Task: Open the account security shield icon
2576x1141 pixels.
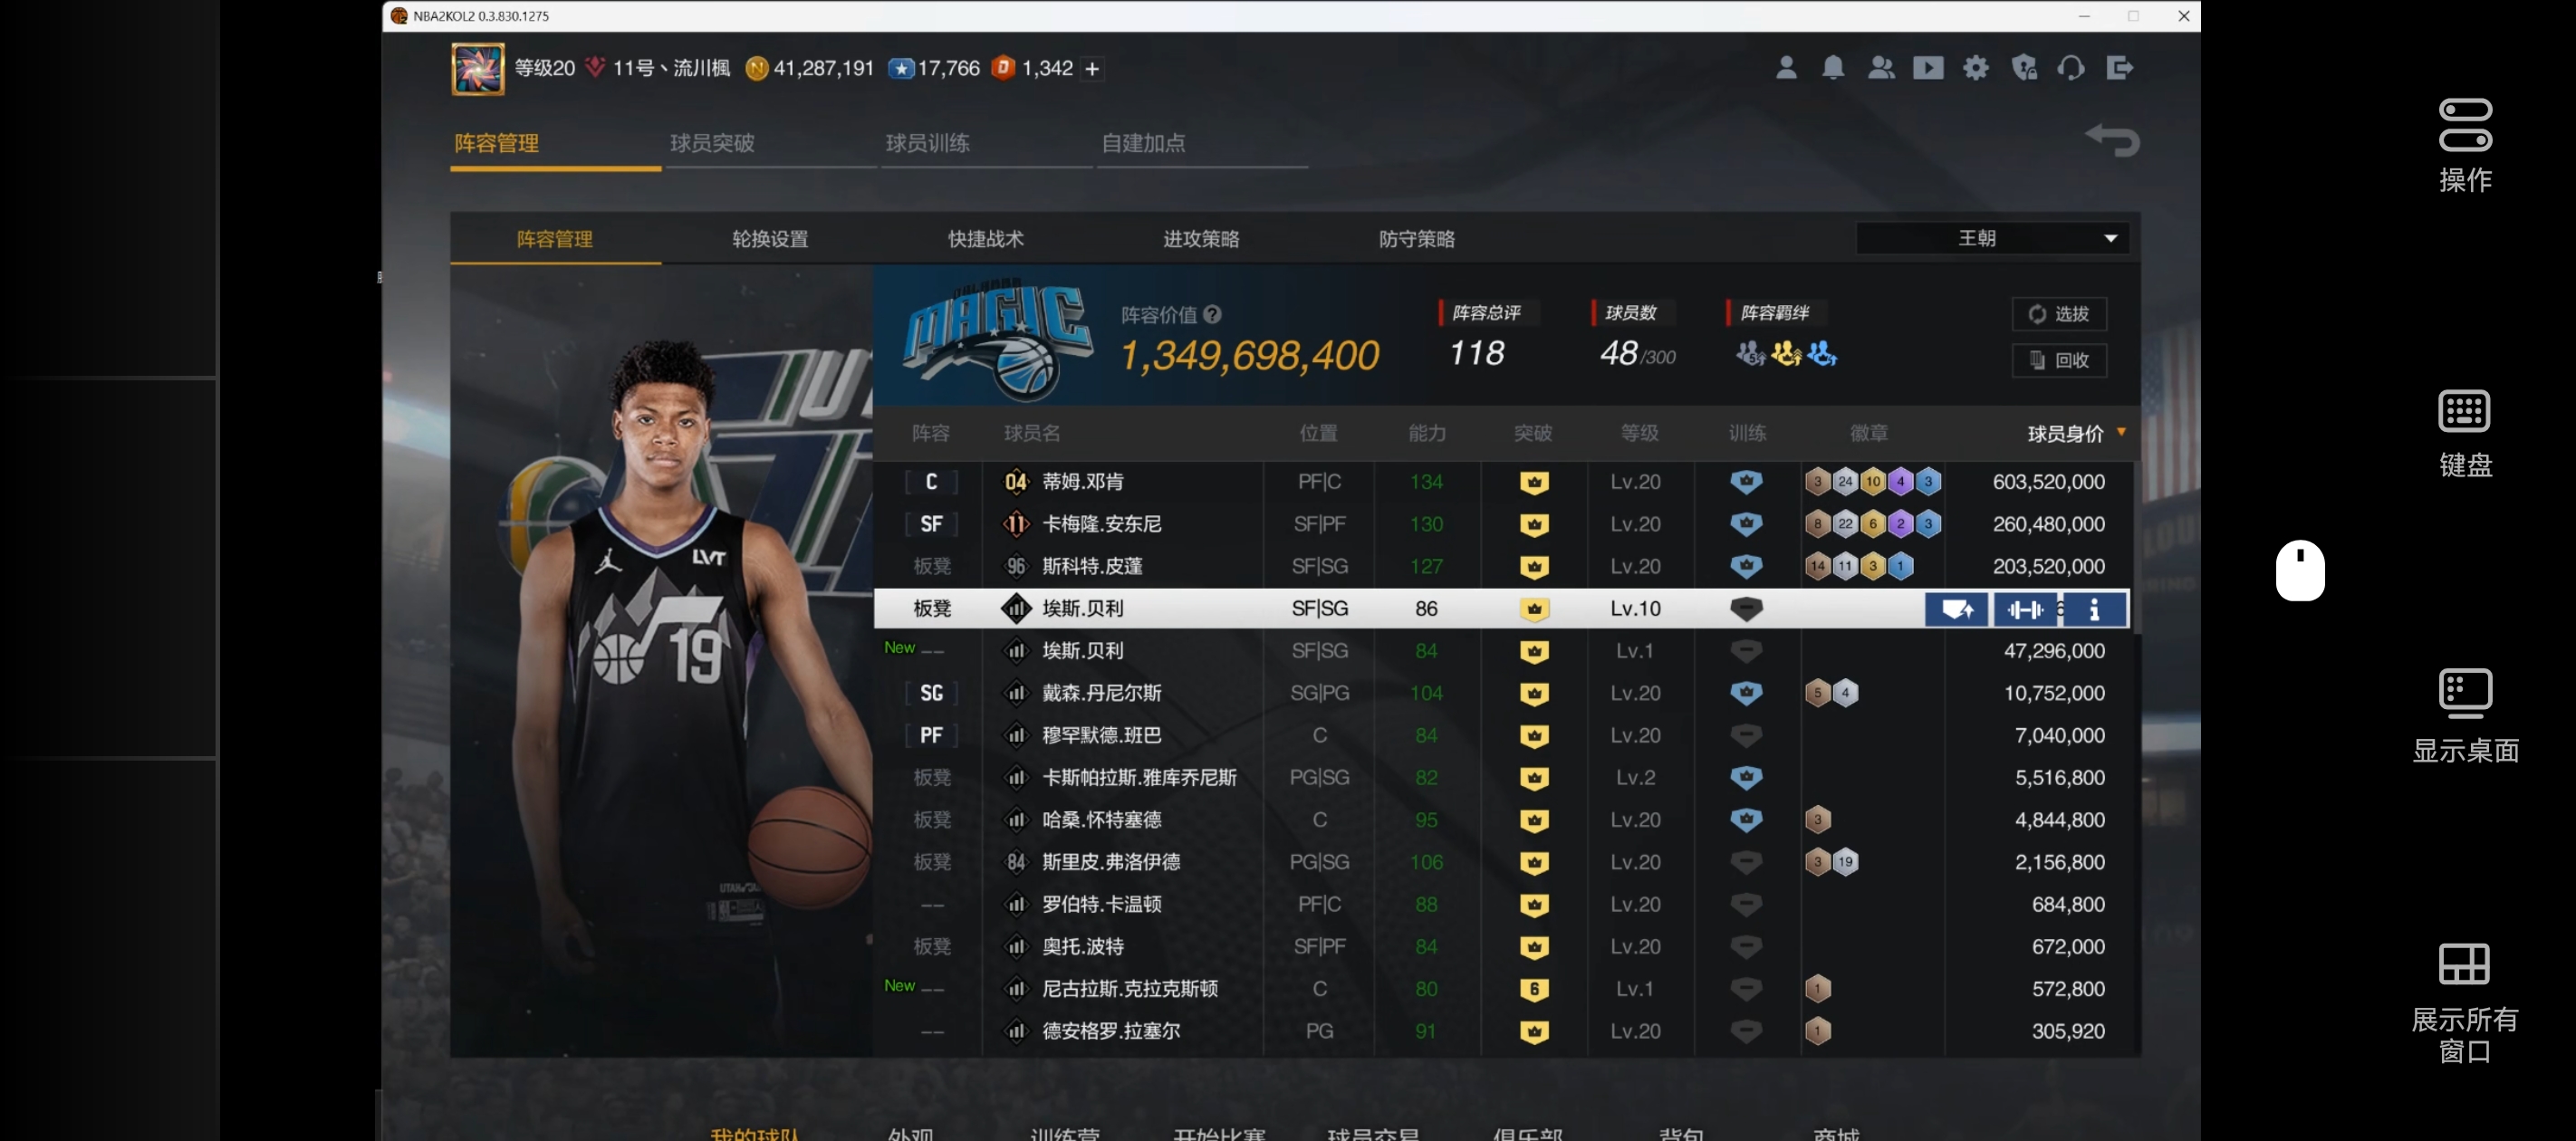Action: [x=2024, y=68]
